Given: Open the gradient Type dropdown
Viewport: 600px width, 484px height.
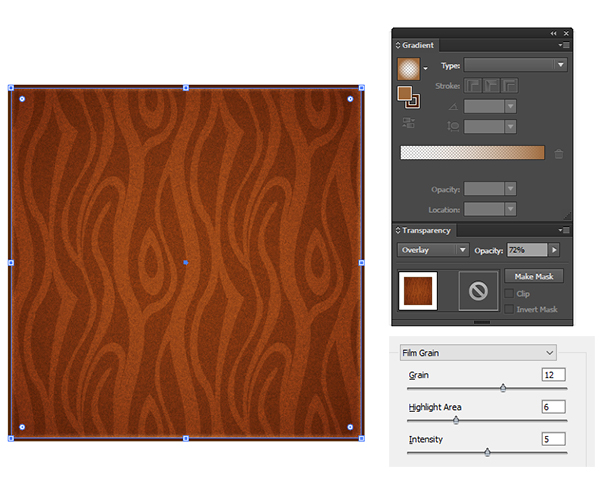Looking at the screenshot, I should click(515, 65).
